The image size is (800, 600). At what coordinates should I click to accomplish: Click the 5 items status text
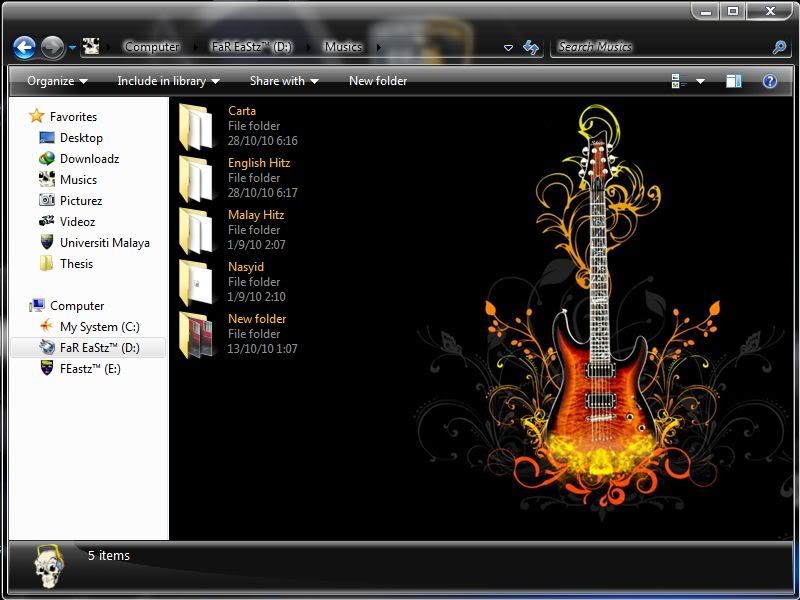click(x=109, y=556)
